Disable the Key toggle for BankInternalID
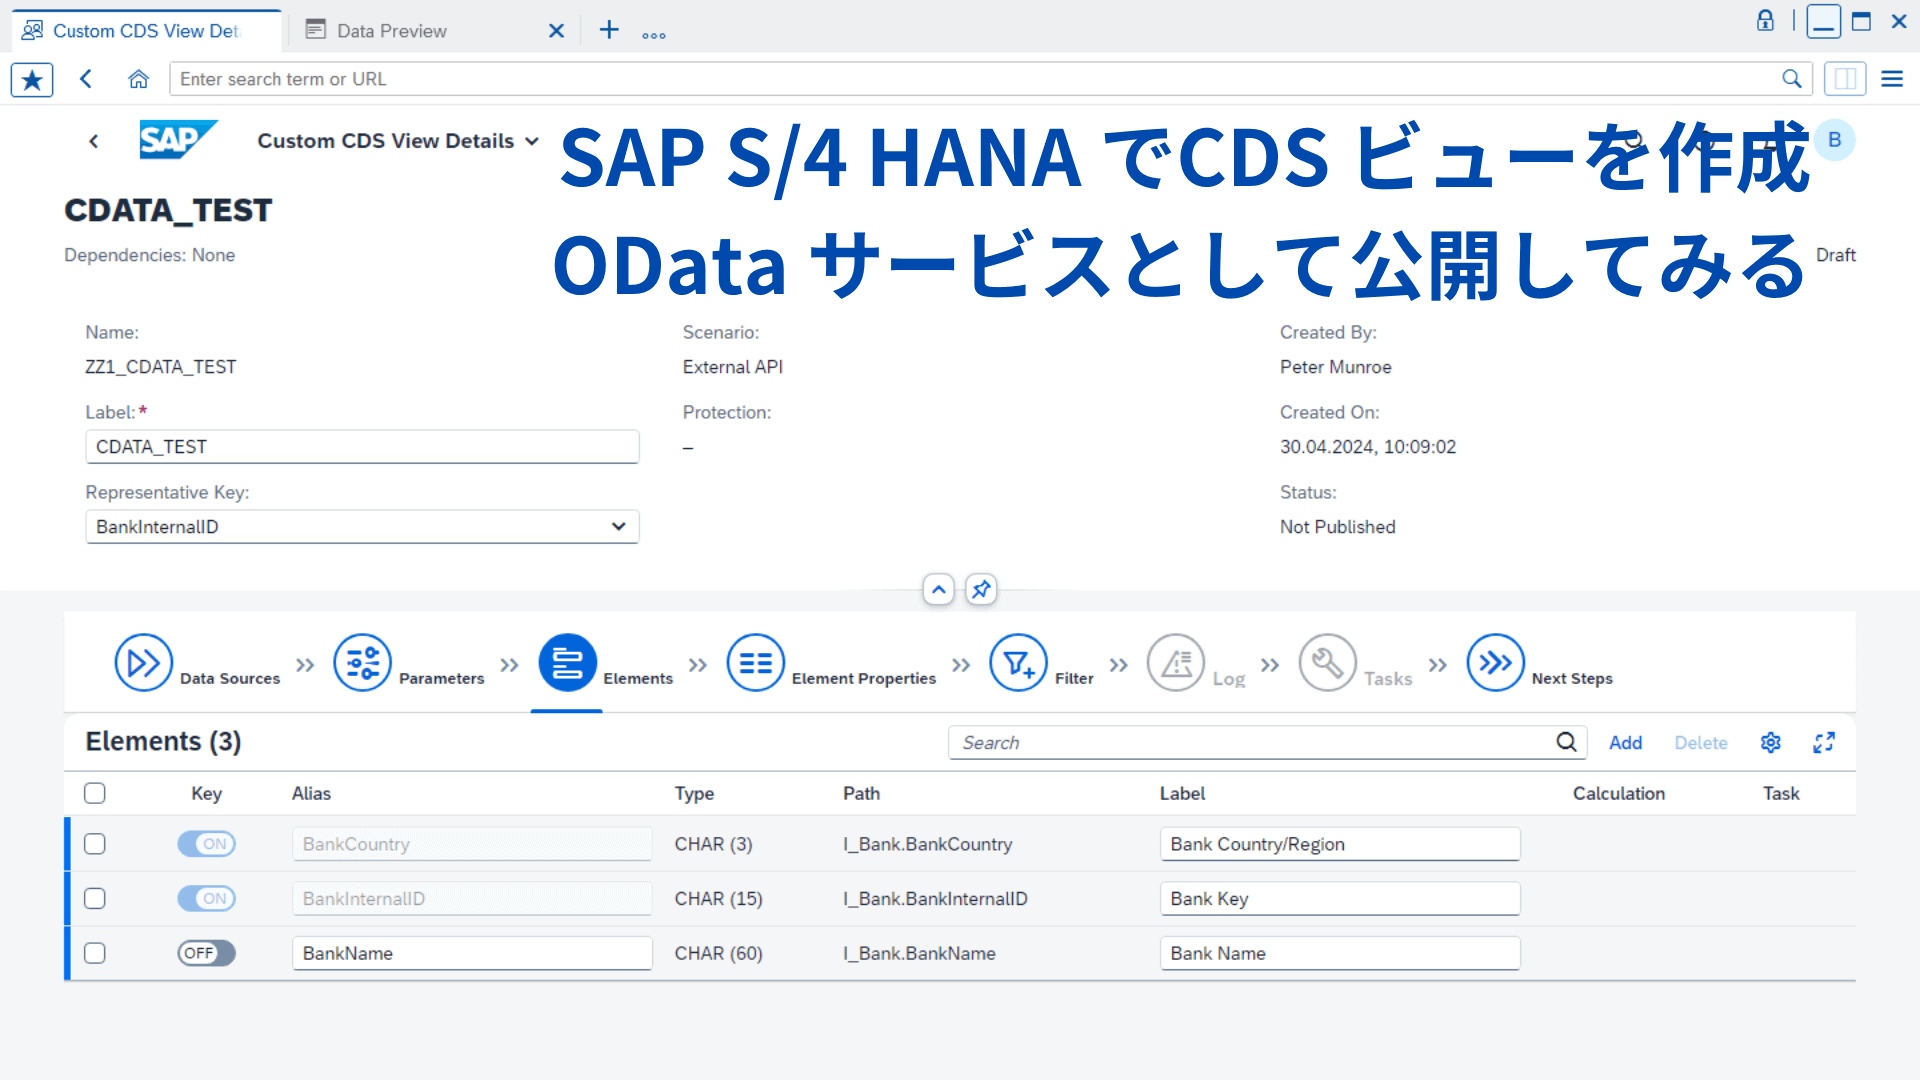Screen dimensions: 1920x1080 [x=206, y=898]
